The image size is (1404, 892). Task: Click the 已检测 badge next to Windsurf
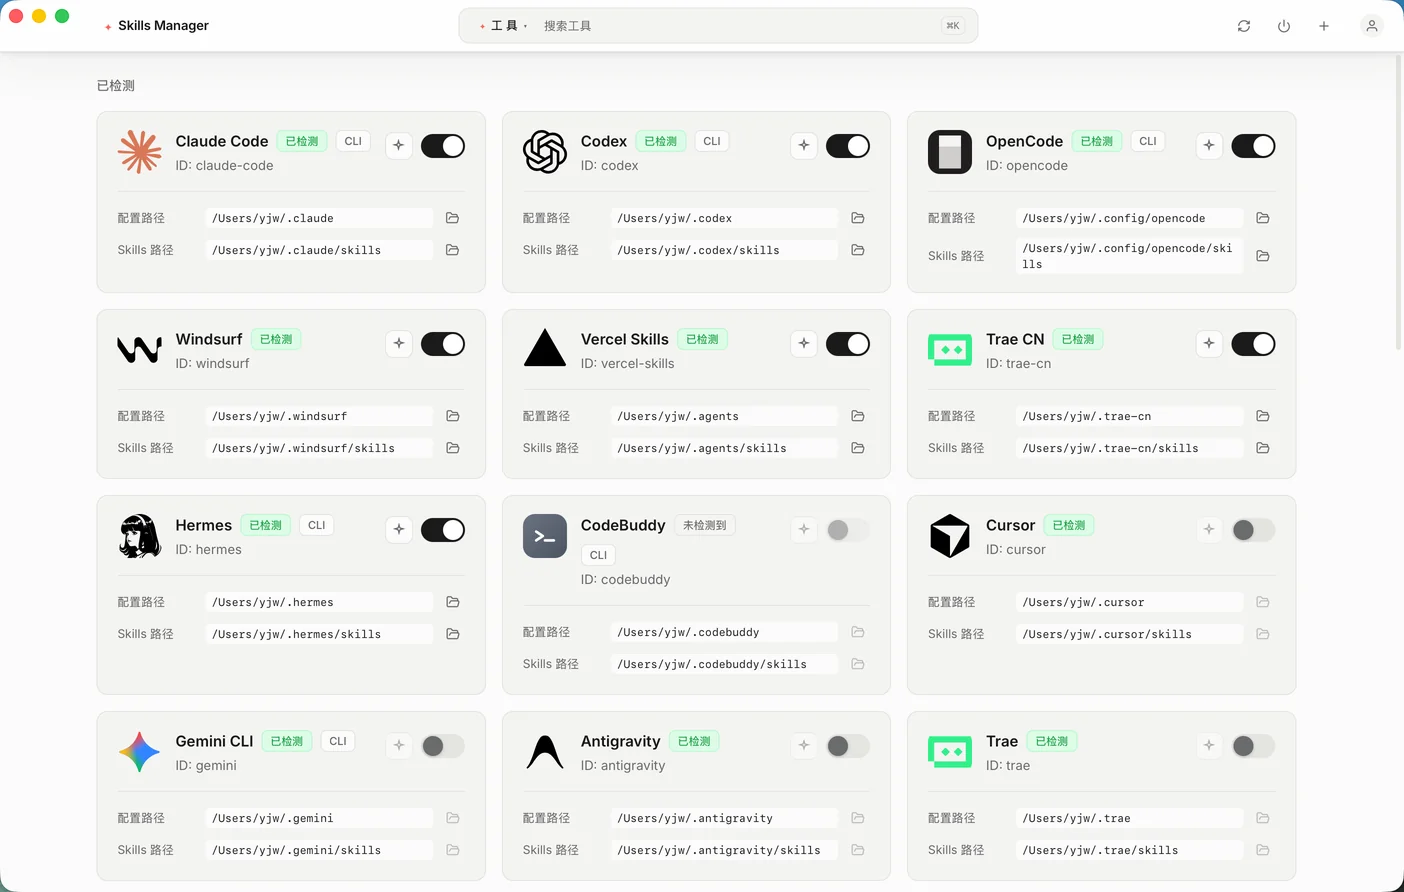pos(276,339)
